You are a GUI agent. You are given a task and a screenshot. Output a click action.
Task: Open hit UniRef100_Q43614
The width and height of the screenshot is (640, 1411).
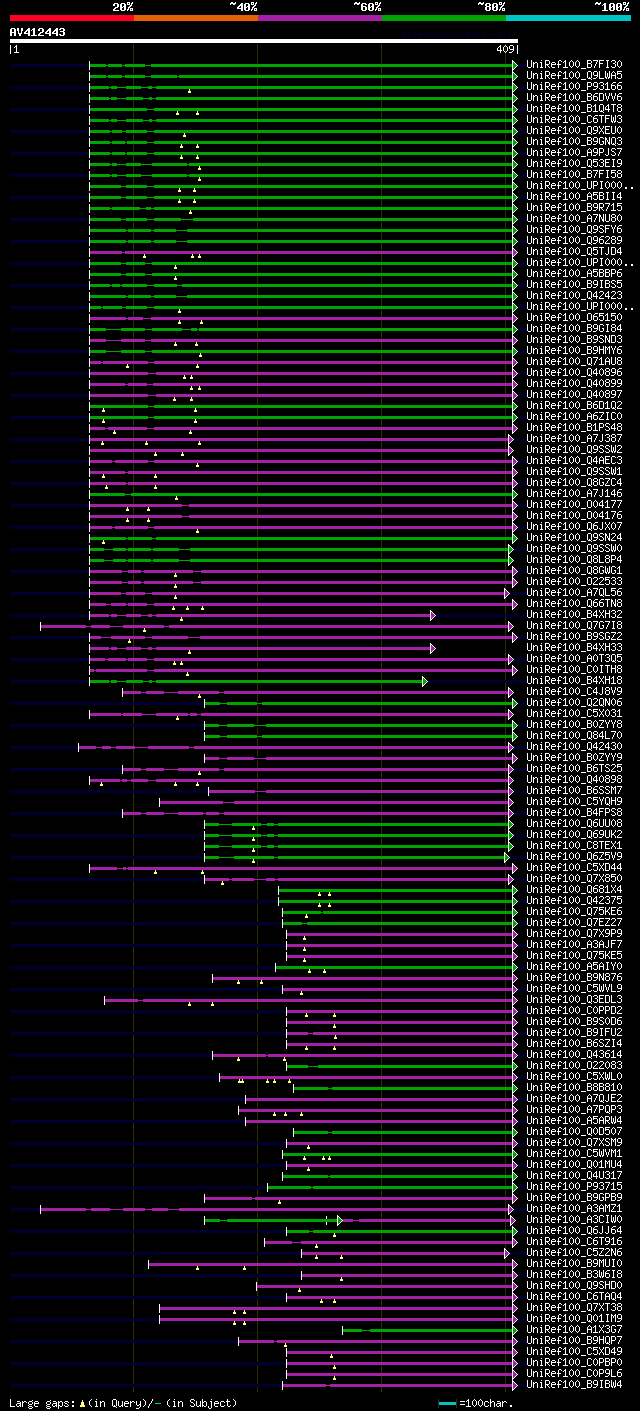click(574, 1054)
